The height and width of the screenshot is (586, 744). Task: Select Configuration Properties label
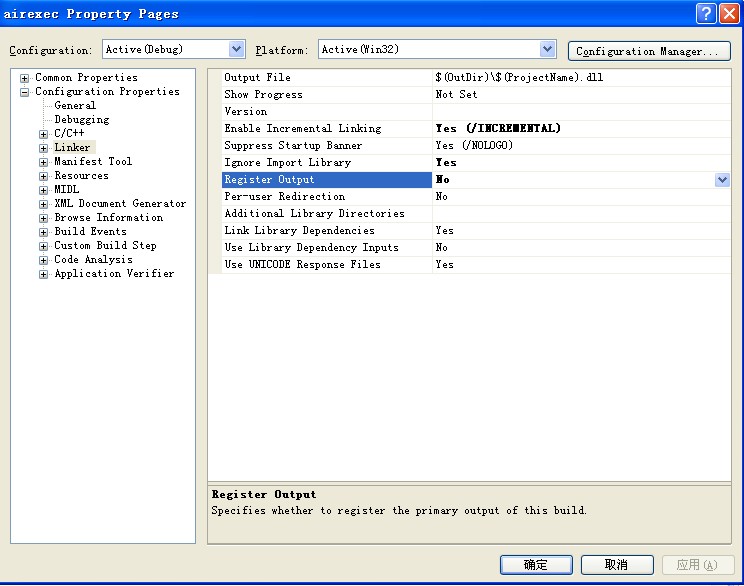coord(107,92)
